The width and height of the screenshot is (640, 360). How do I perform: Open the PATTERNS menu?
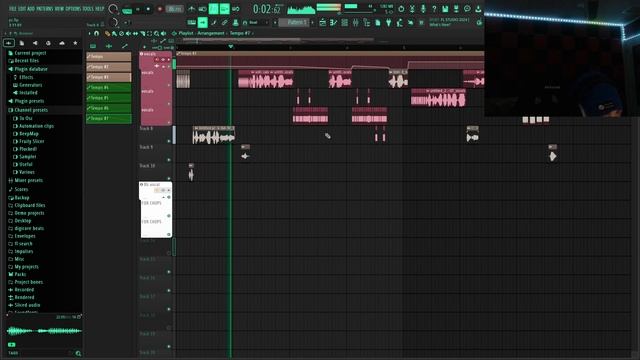pos(45,9)
